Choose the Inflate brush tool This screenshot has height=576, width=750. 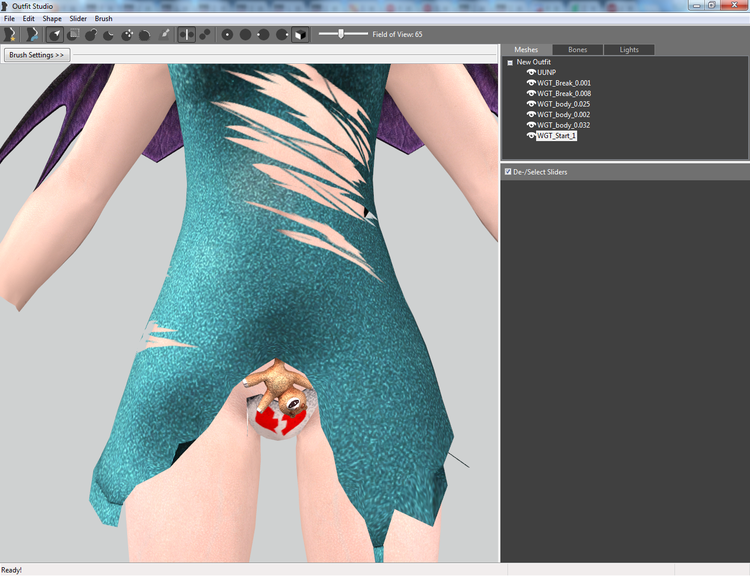point(91,34)
